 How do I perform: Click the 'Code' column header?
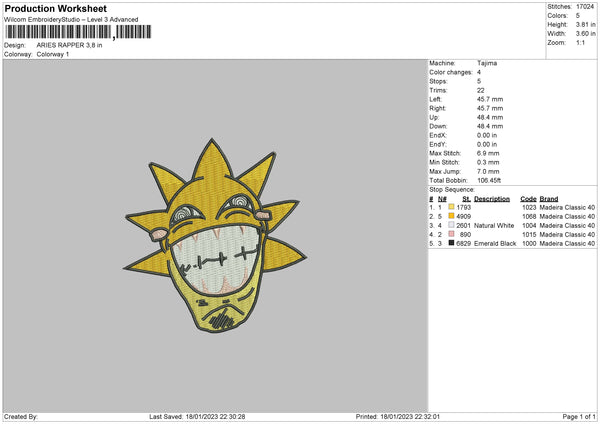pyautogui.click(x=528, y=199)
